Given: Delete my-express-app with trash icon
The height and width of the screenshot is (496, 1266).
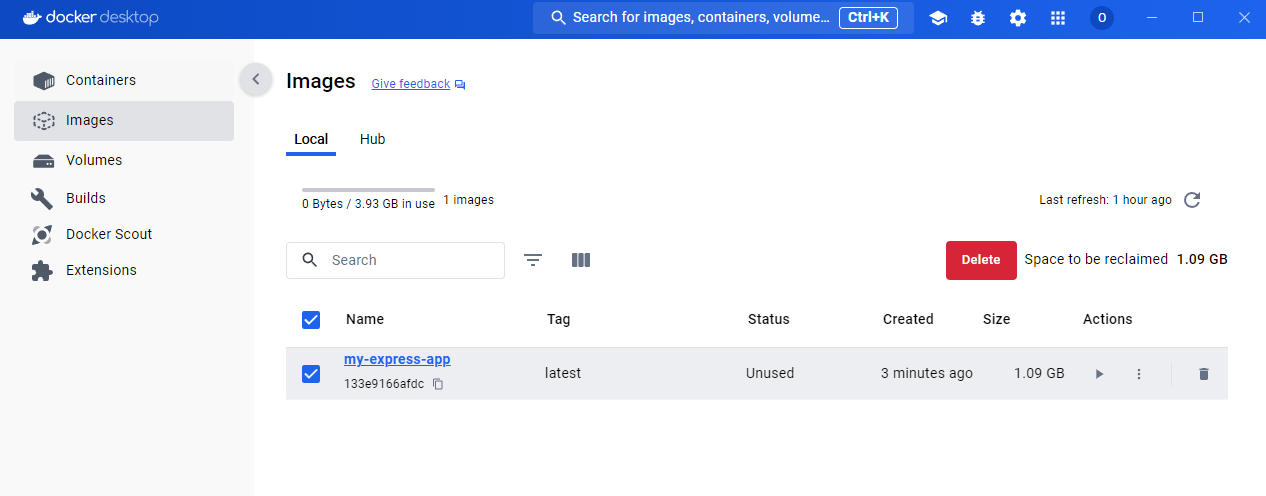Looking at the screenshot, I should tap(1204, 374).
